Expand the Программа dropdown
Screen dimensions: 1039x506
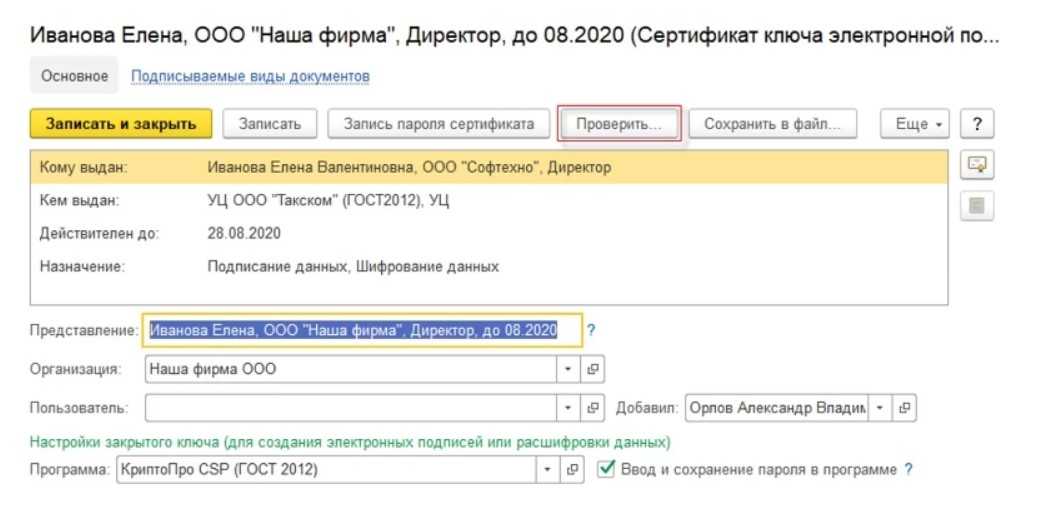[547, 470]
